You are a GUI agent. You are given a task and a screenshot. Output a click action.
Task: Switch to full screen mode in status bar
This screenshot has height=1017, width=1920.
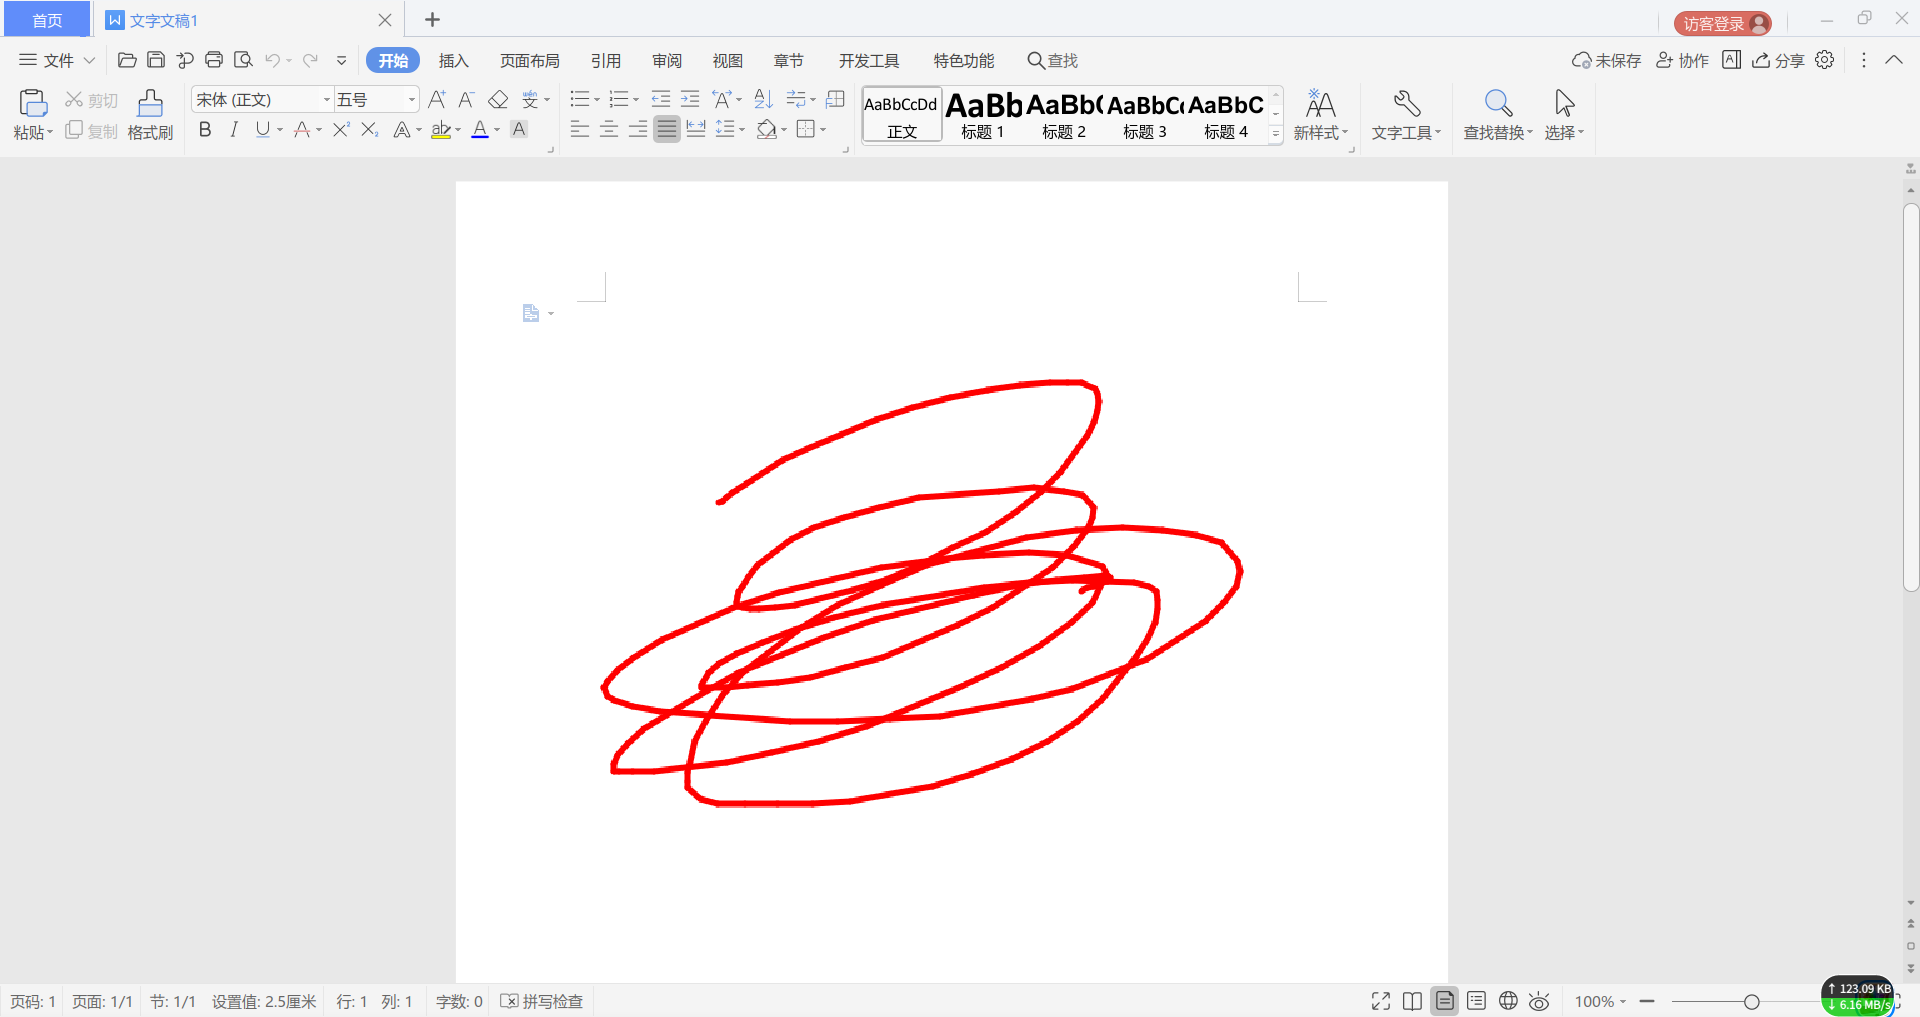pos(1380,1001)
